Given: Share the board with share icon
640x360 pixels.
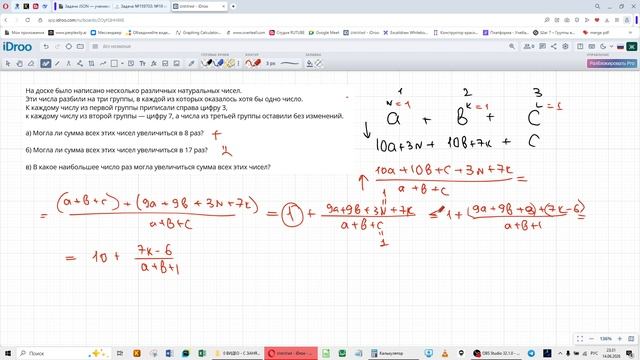Looking at the screenshot, I should point(553,47).
